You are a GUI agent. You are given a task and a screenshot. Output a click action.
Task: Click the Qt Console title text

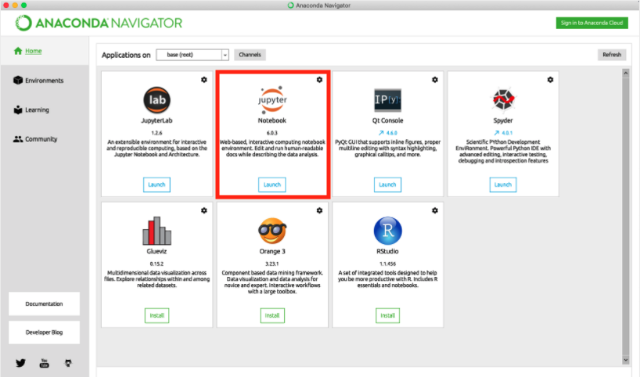[x=388, y=121]
